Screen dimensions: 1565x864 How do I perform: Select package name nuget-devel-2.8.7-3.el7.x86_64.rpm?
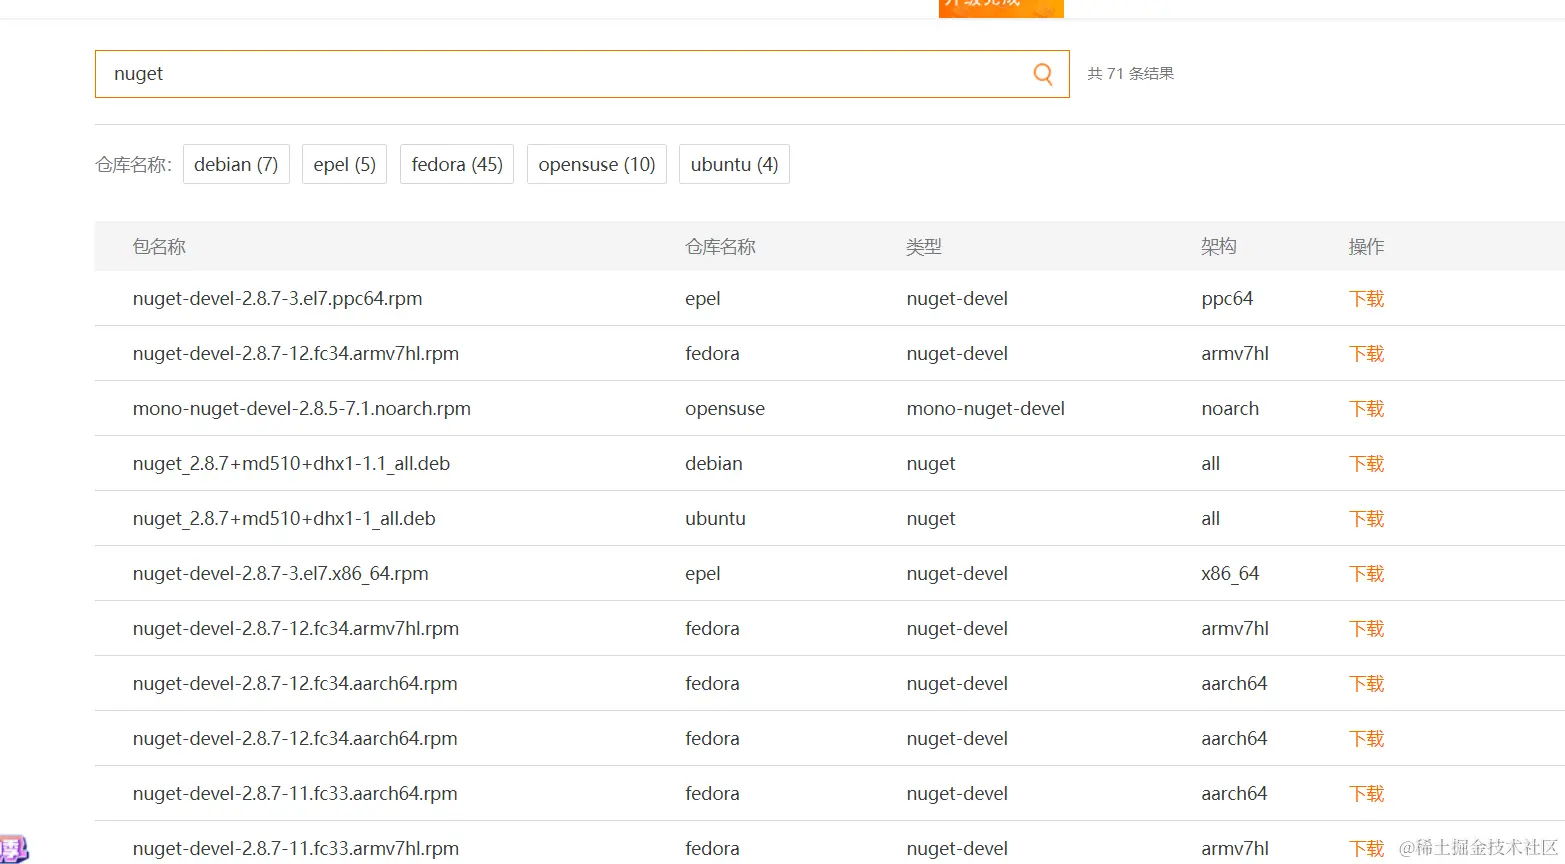click(x=280, y=574)
